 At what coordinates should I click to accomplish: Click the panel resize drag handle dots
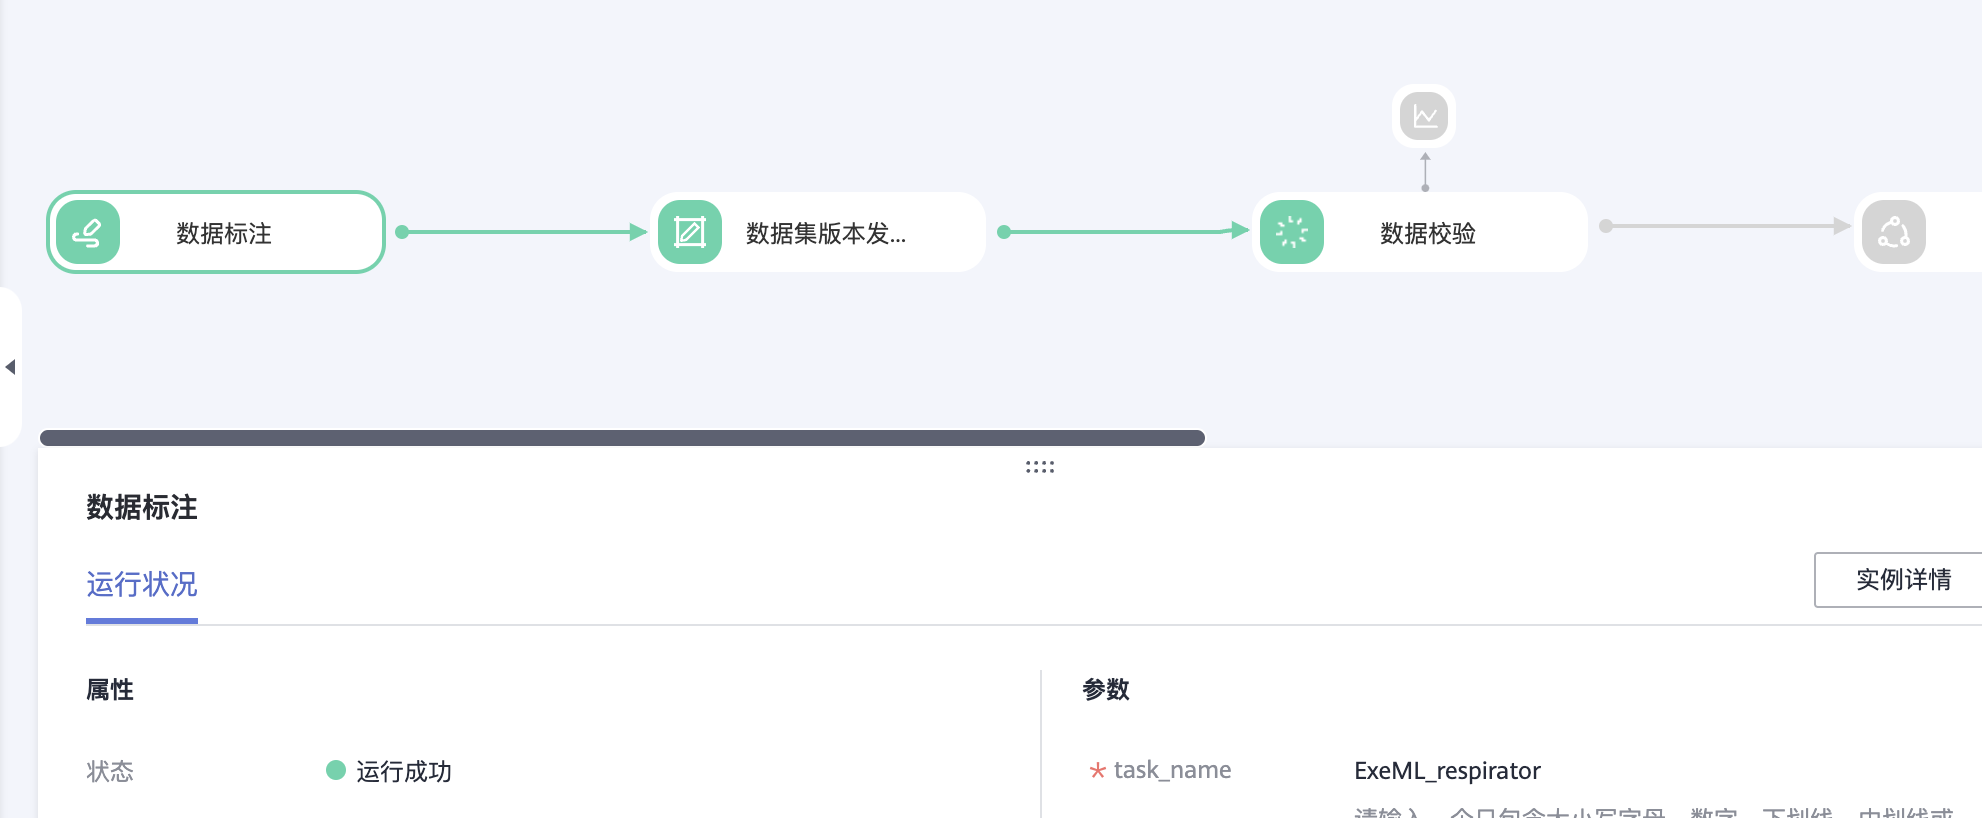(x=1040, y=467)
